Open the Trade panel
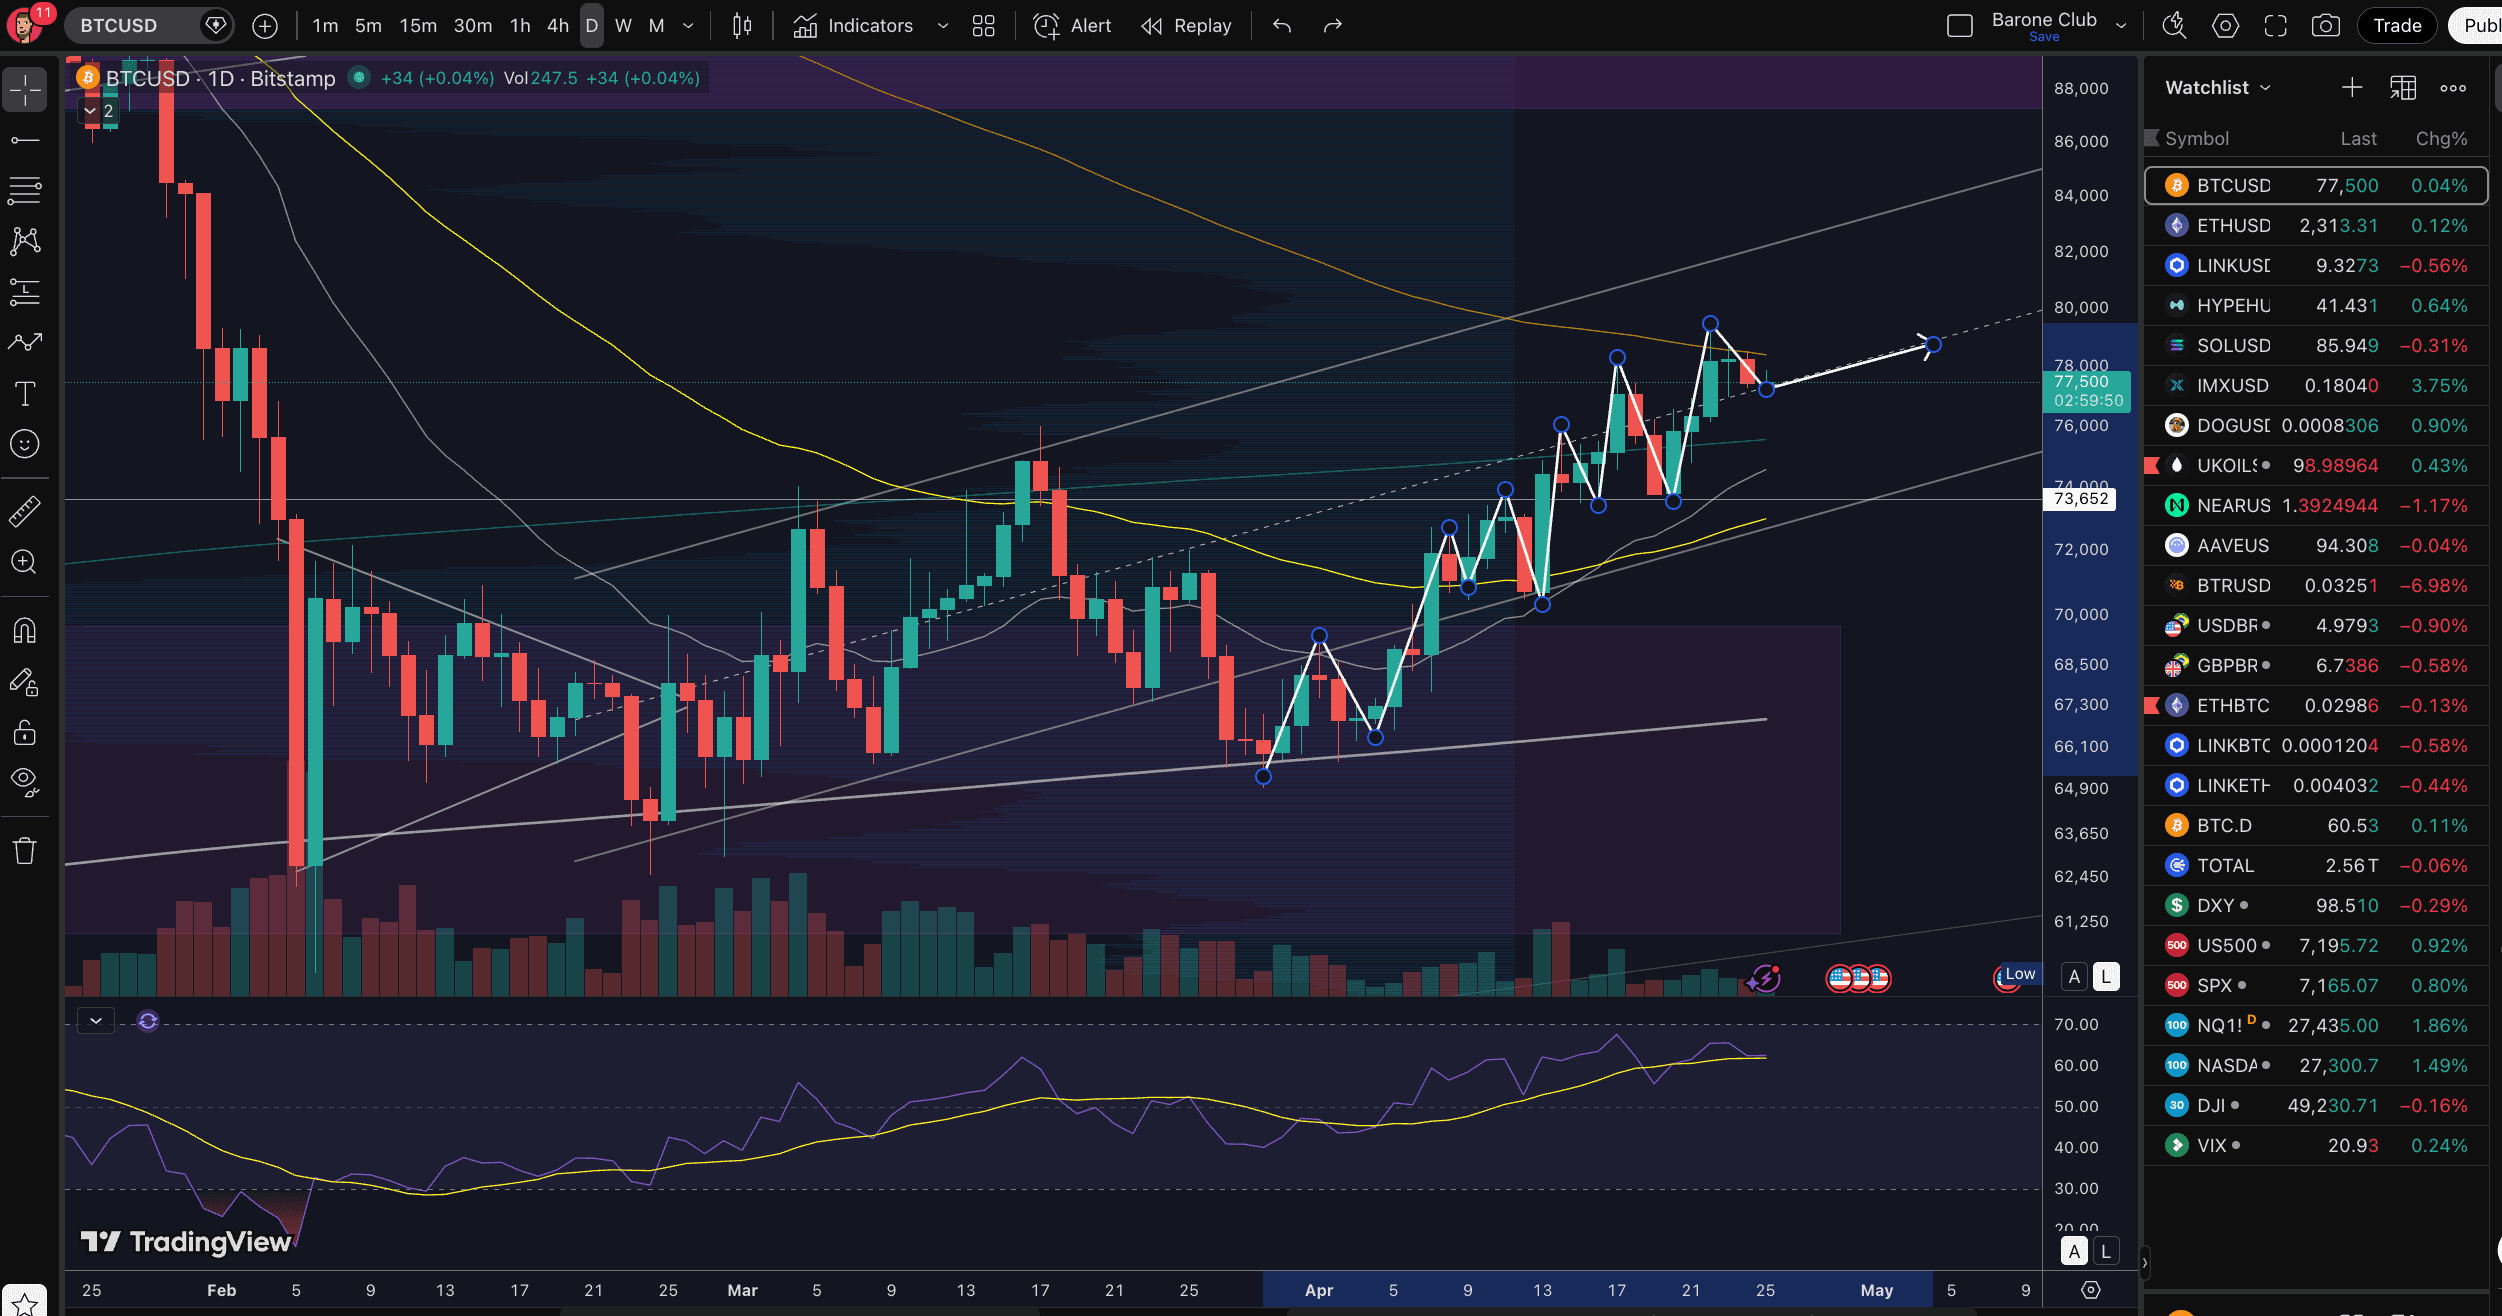 tap(2397, 26)
